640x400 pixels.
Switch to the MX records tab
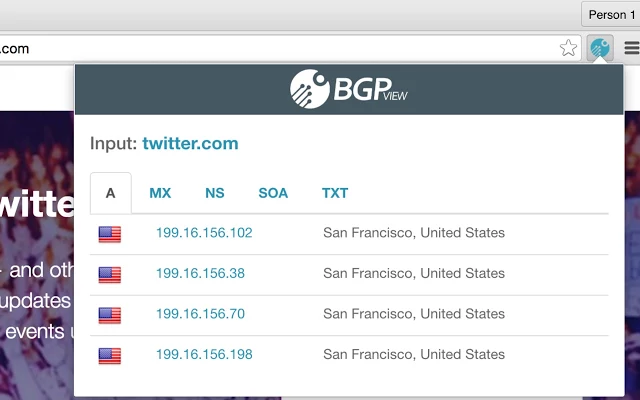click(160, 193)
